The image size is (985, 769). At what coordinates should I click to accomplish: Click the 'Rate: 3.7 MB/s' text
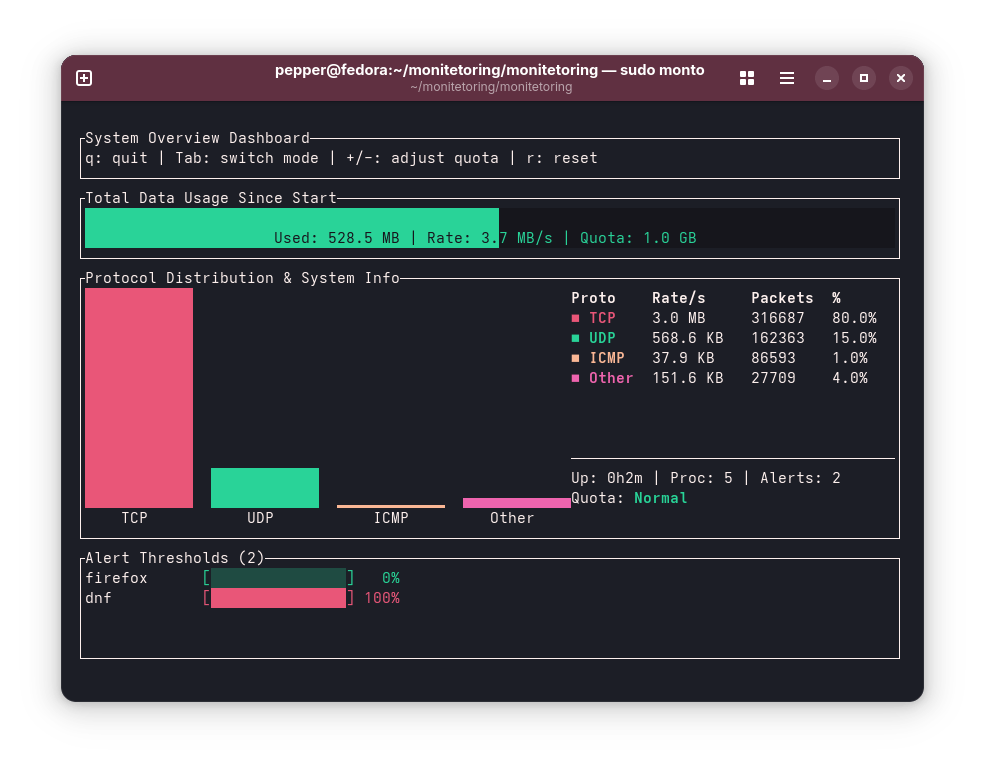(489, 238)
